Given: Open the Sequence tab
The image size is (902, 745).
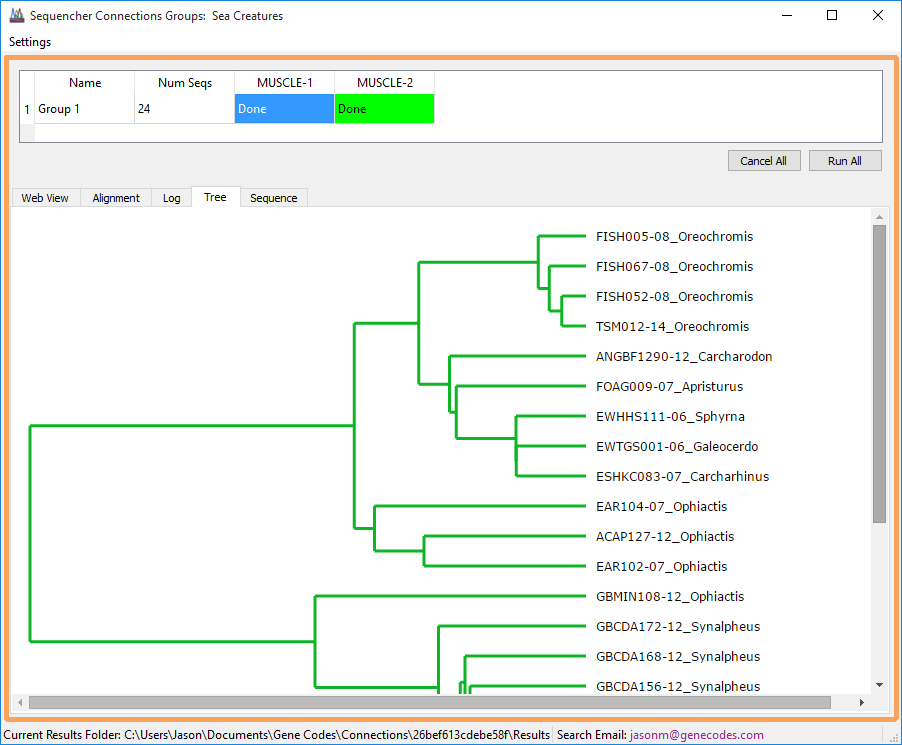Looking at the screenshot, I should (x=274, y=198).
